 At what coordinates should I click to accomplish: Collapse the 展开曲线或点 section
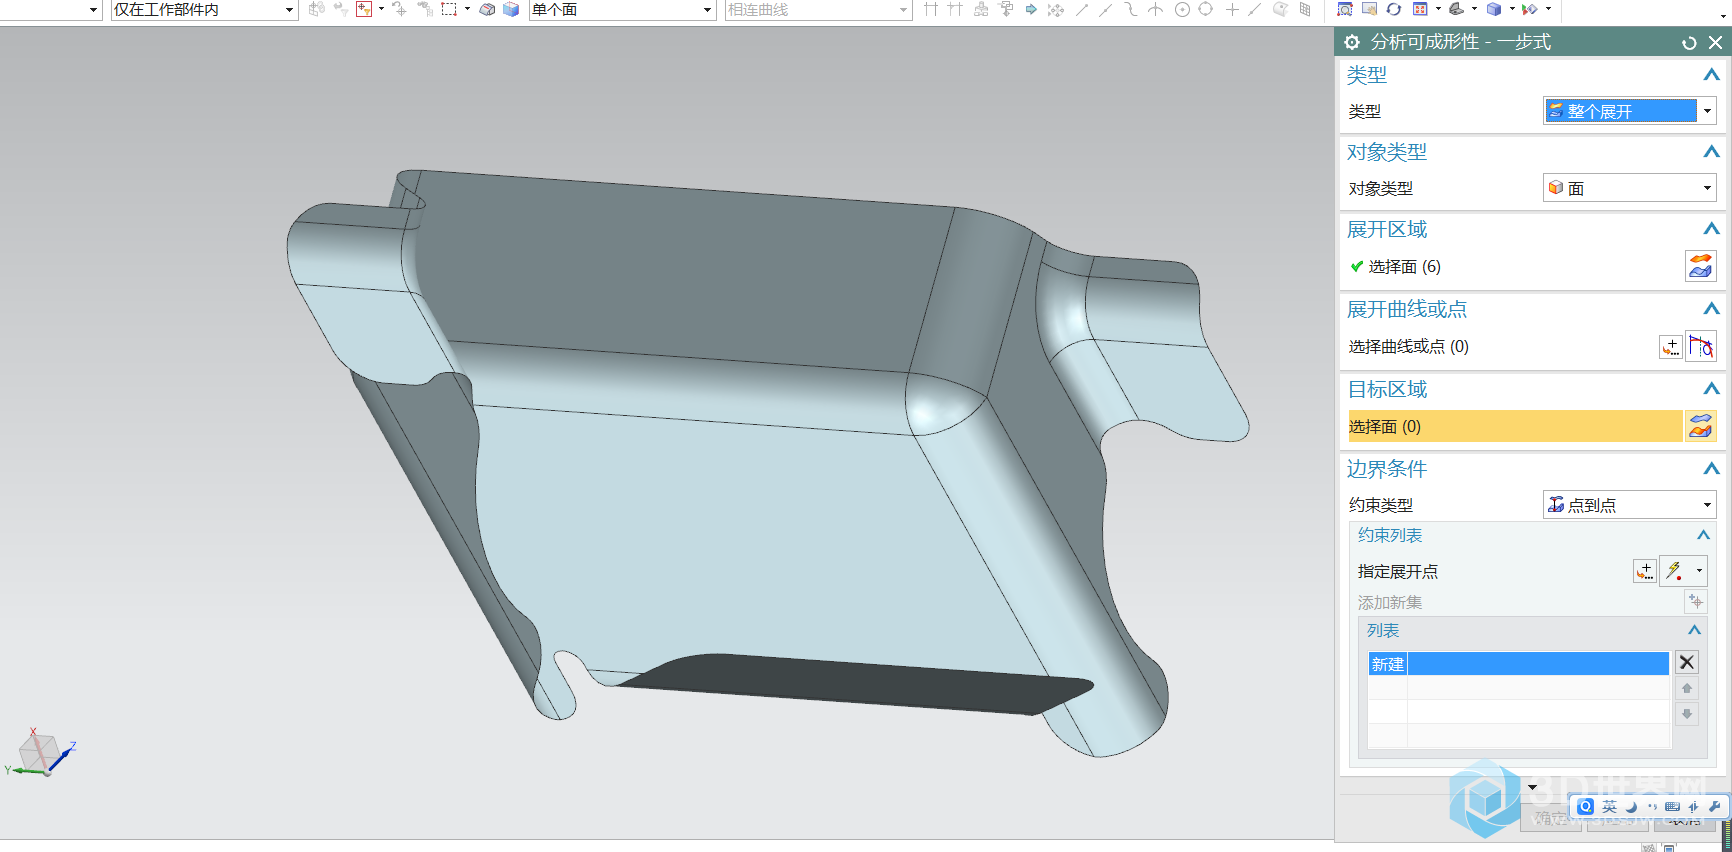pos(1711,309)
